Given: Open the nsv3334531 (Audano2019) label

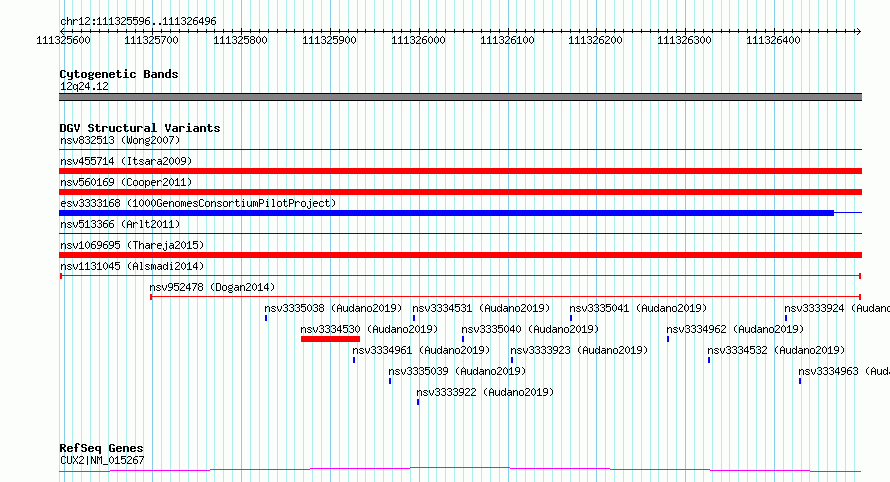Looking at the screenshot, I should click(481, 308).
